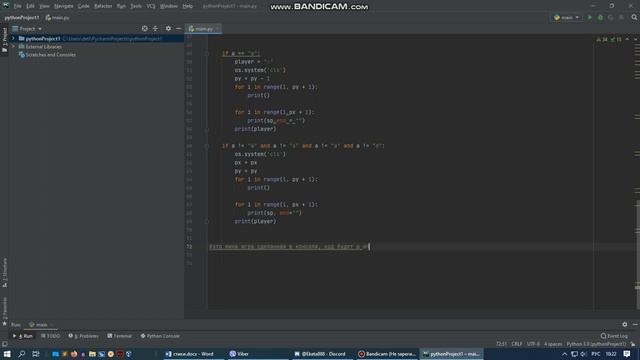The height and width of the screenshot is (360, 640).
Task: Open Task View on taskbar
Action: (36, 354)
